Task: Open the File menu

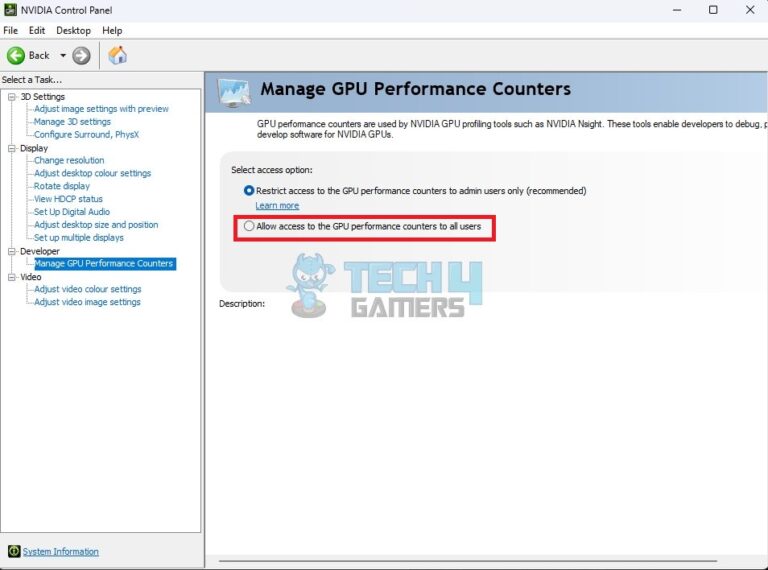Action: 10,31
